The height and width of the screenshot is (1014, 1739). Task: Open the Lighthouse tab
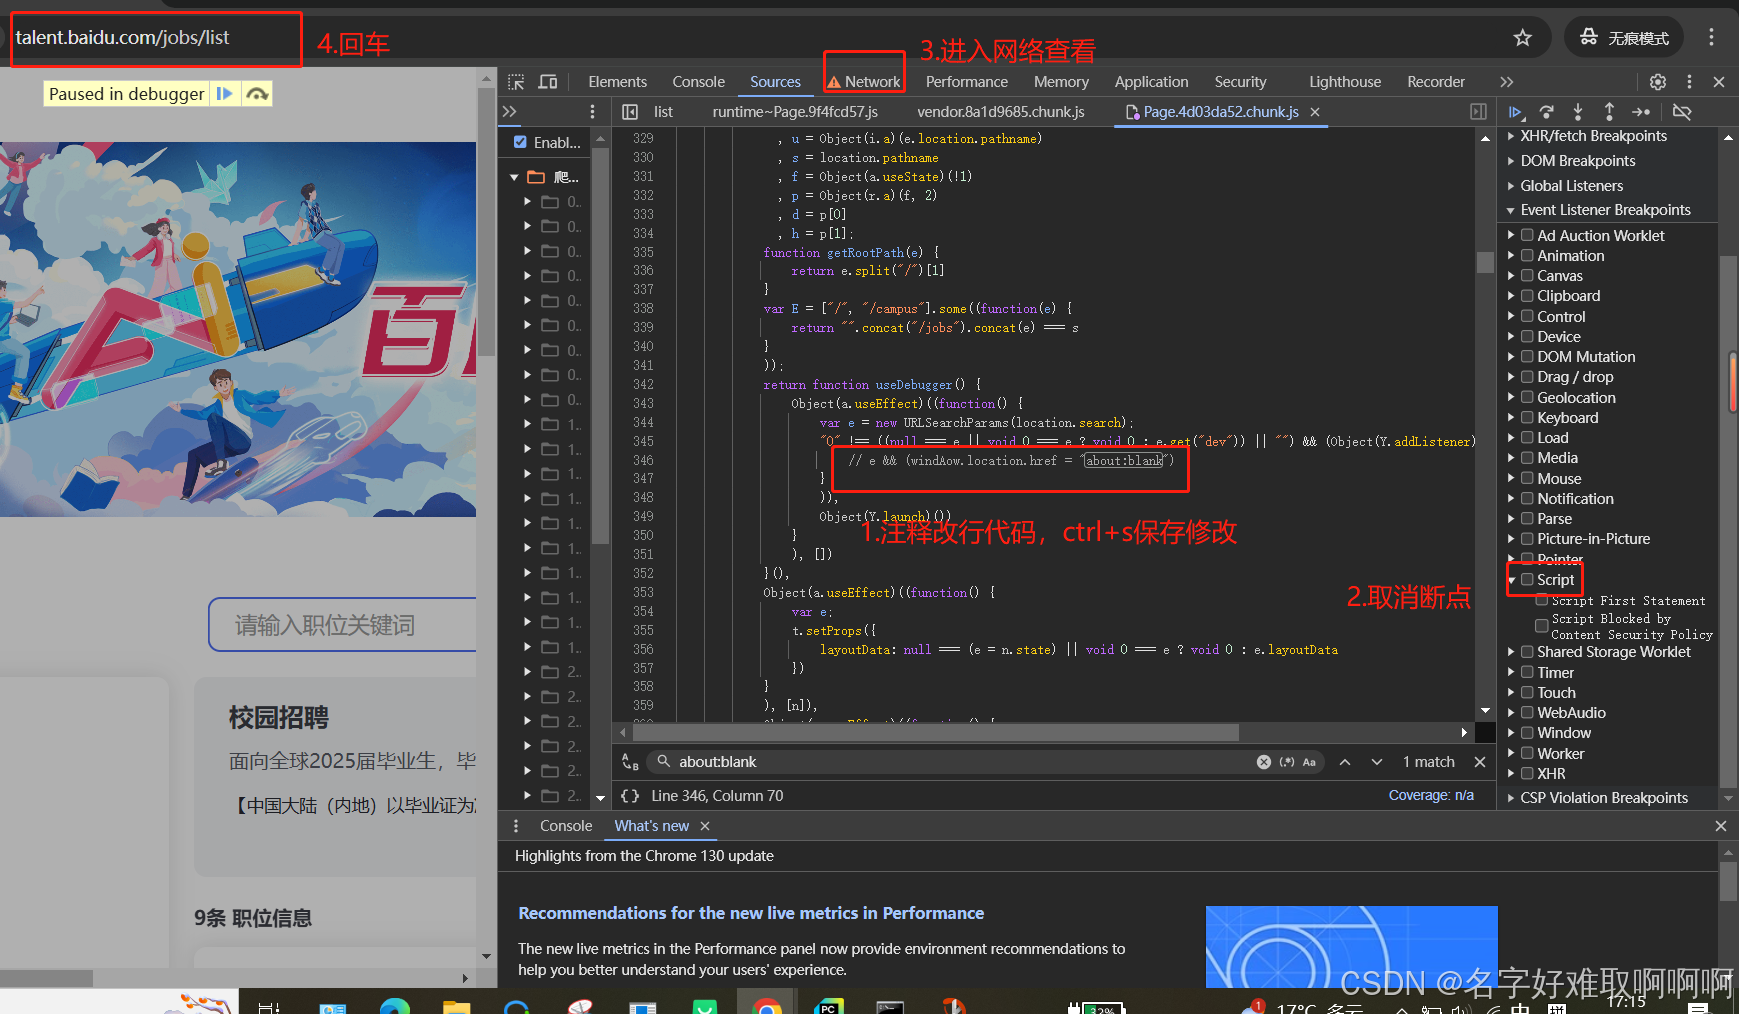[x=1344, y=82]
